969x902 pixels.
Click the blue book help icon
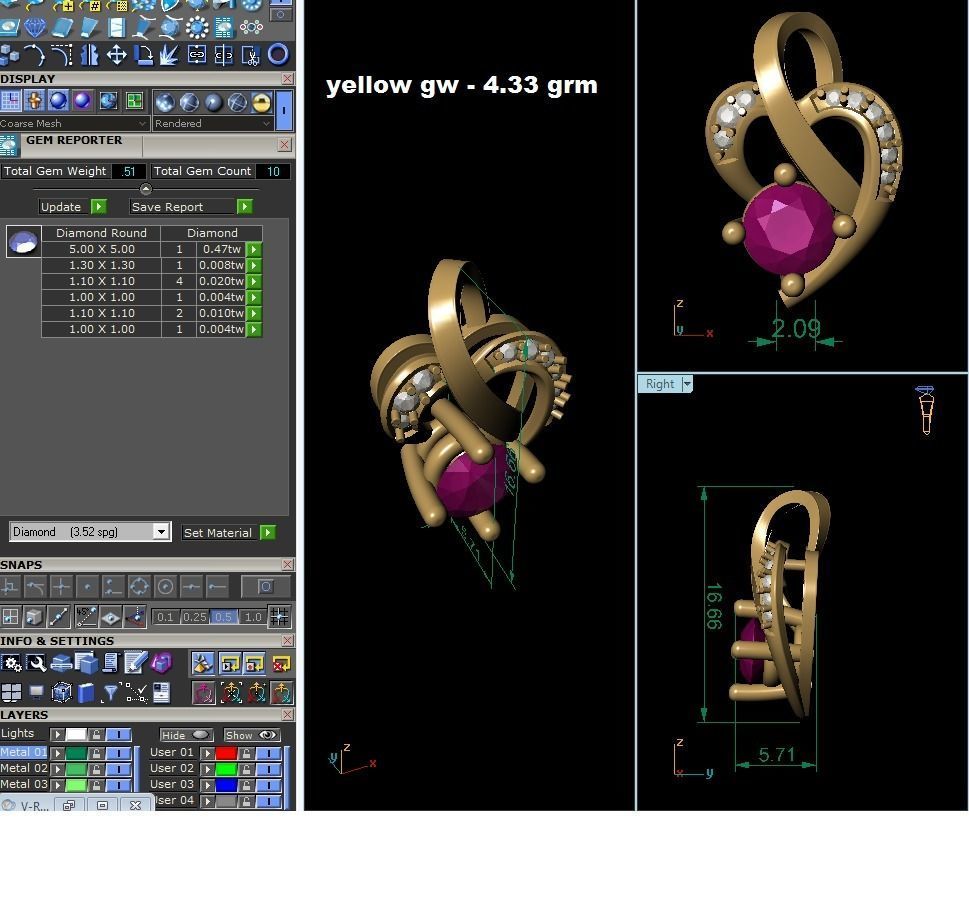pos(86,693)
